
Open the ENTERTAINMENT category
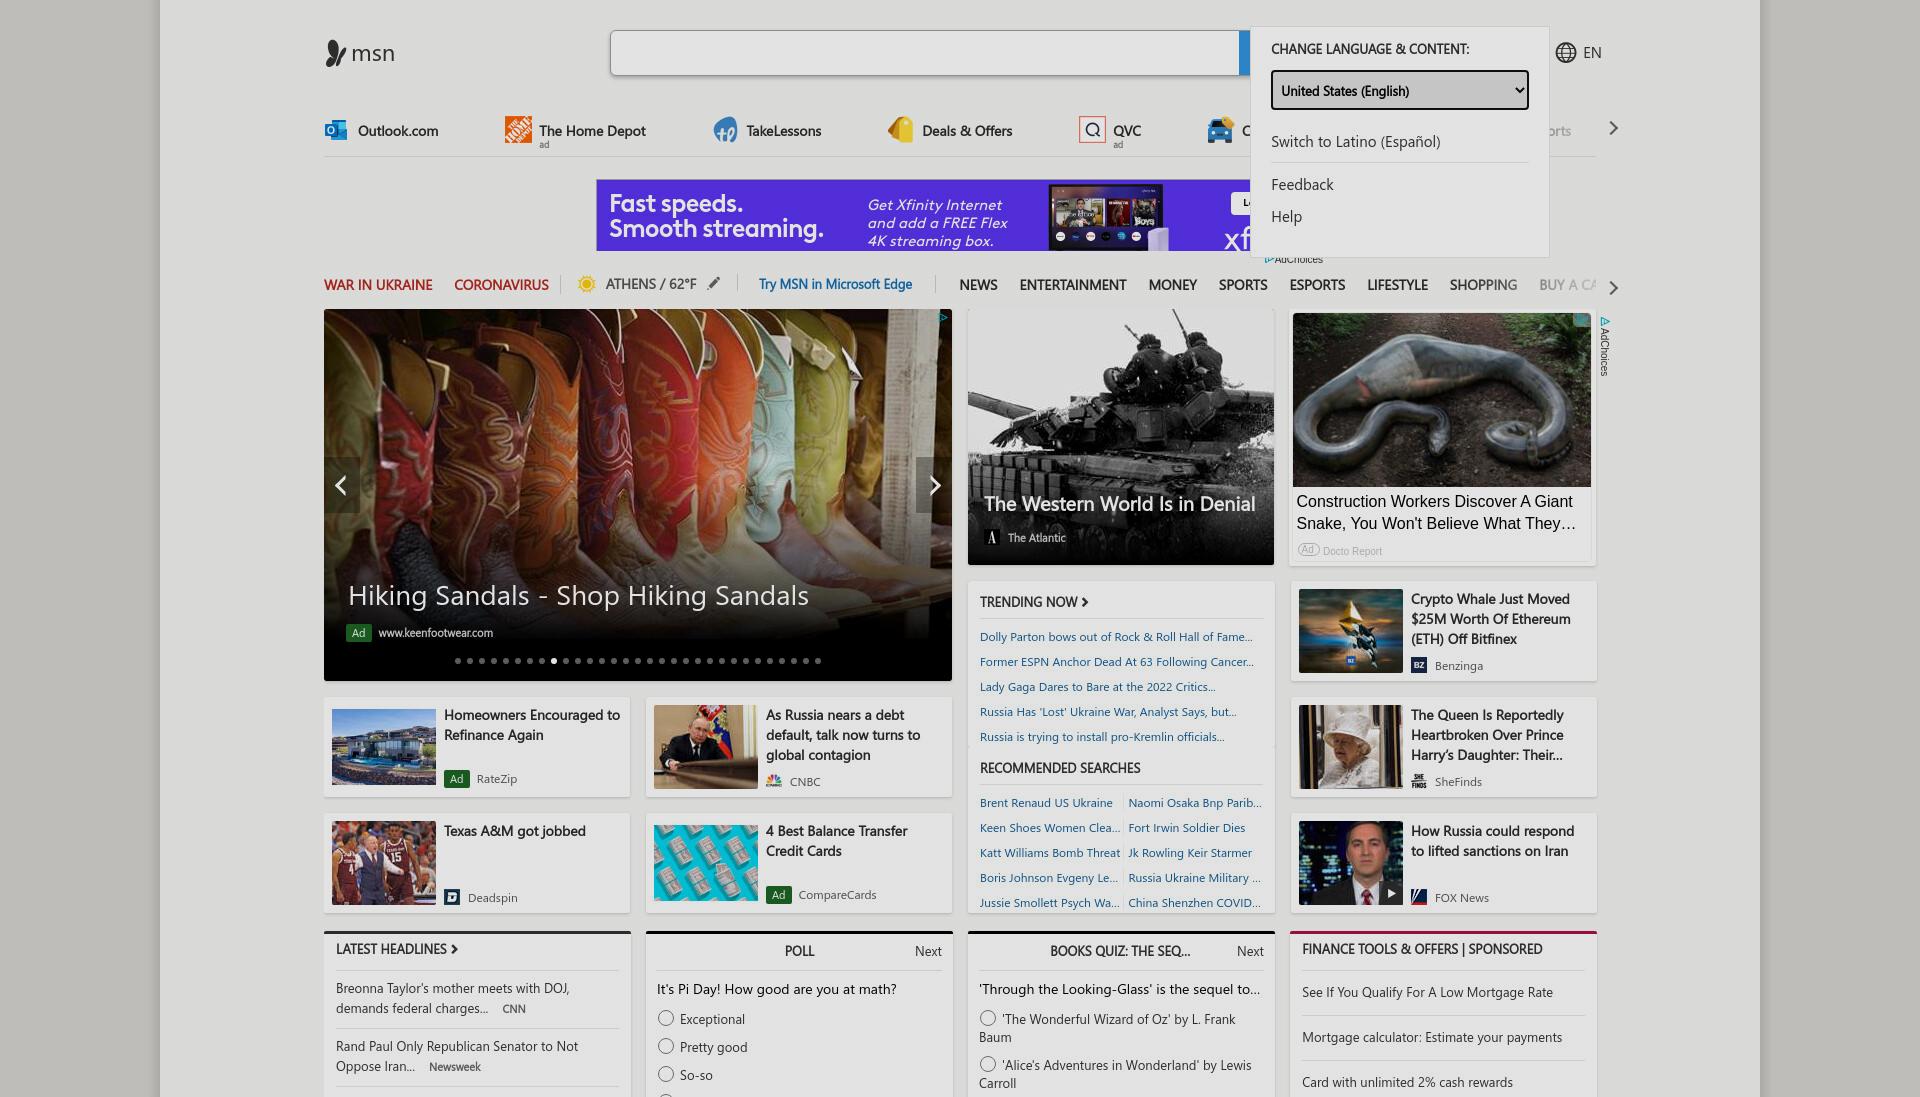tap(1073, 285)
